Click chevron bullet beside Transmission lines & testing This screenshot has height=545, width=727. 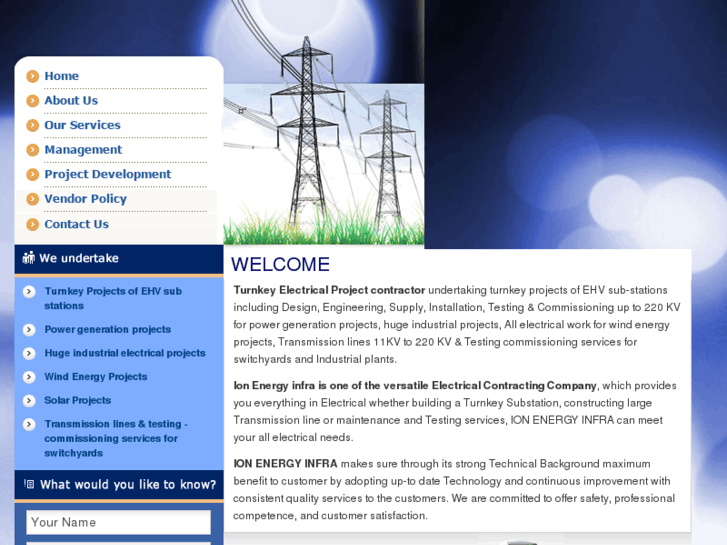[x=29, y=424]
